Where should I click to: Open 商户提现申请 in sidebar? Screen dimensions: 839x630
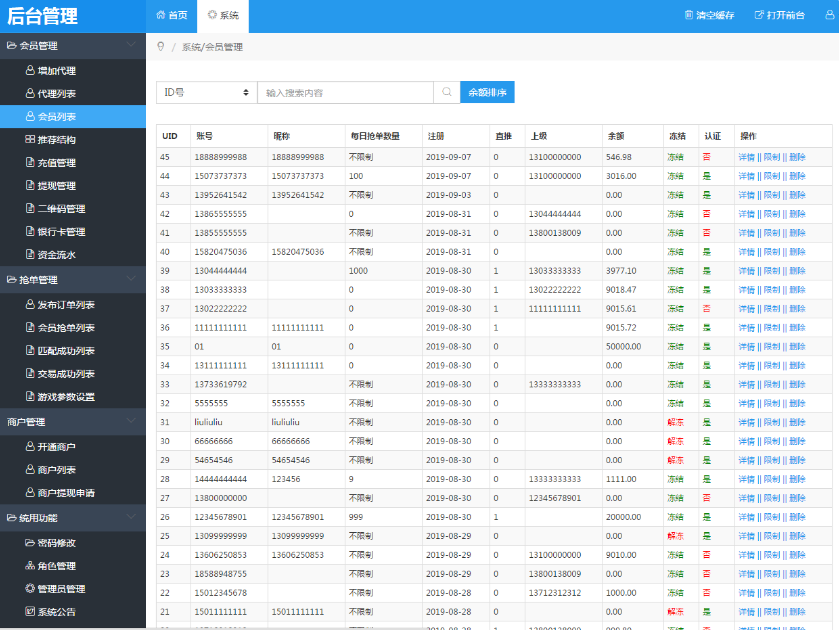73,492
